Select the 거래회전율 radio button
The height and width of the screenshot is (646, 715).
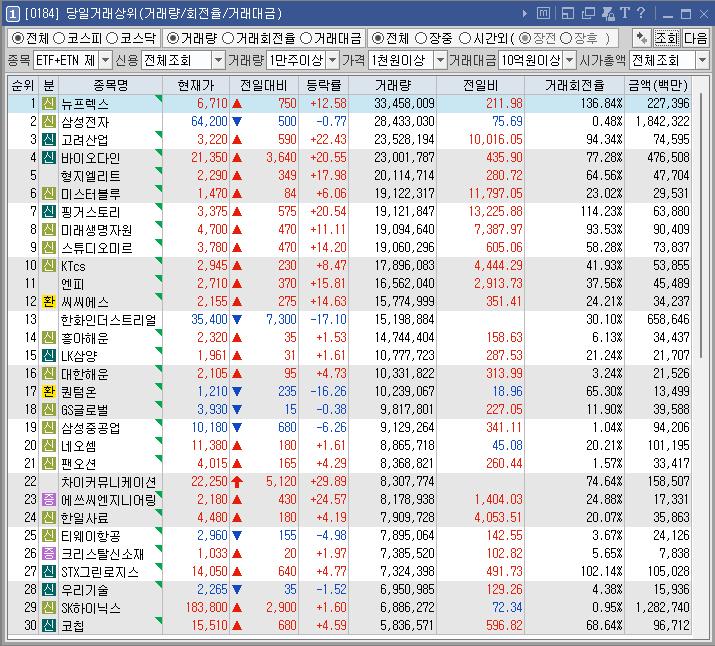[228, 38]
